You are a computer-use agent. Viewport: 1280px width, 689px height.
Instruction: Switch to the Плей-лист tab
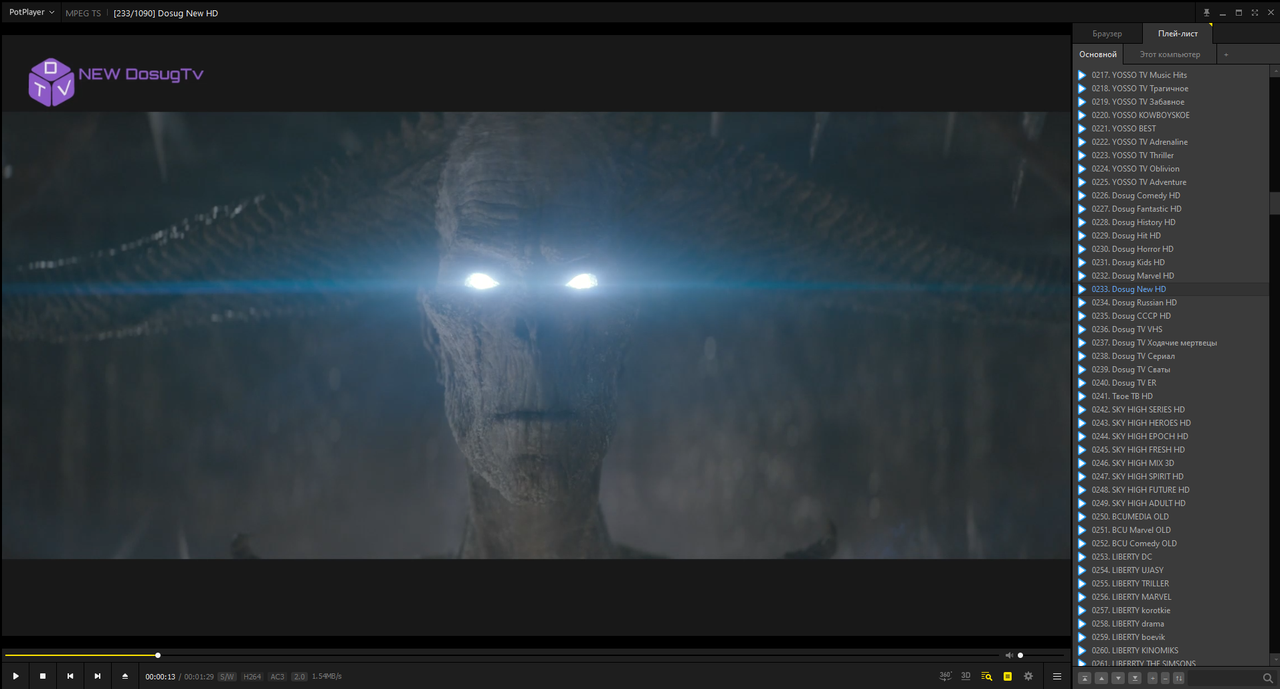point(1178,34)
